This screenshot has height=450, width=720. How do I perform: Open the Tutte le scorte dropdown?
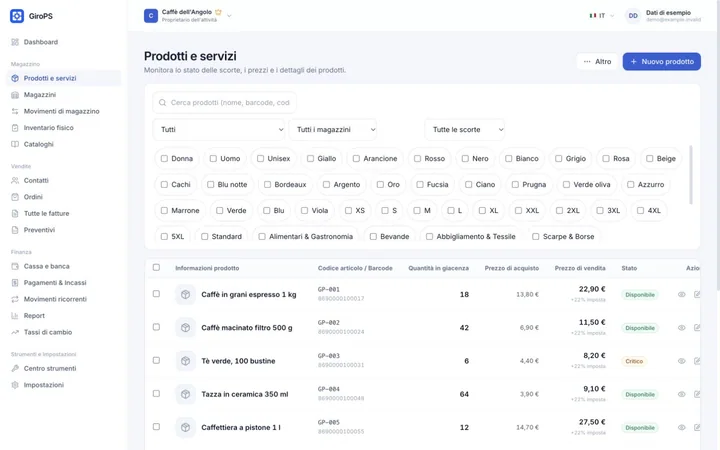point(465,130)
